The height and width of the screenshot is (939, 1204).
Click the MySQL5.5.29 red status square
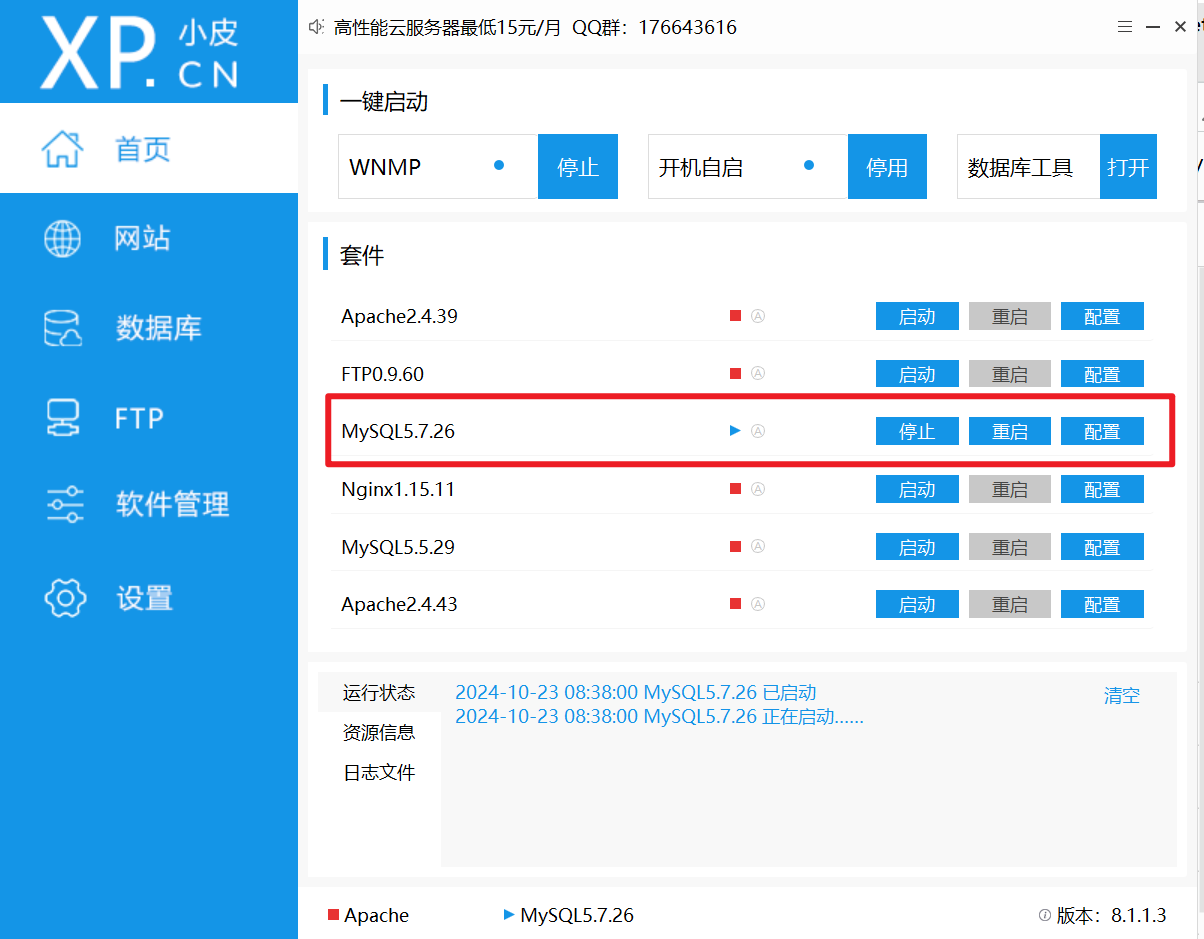click(x=735, y=547)
